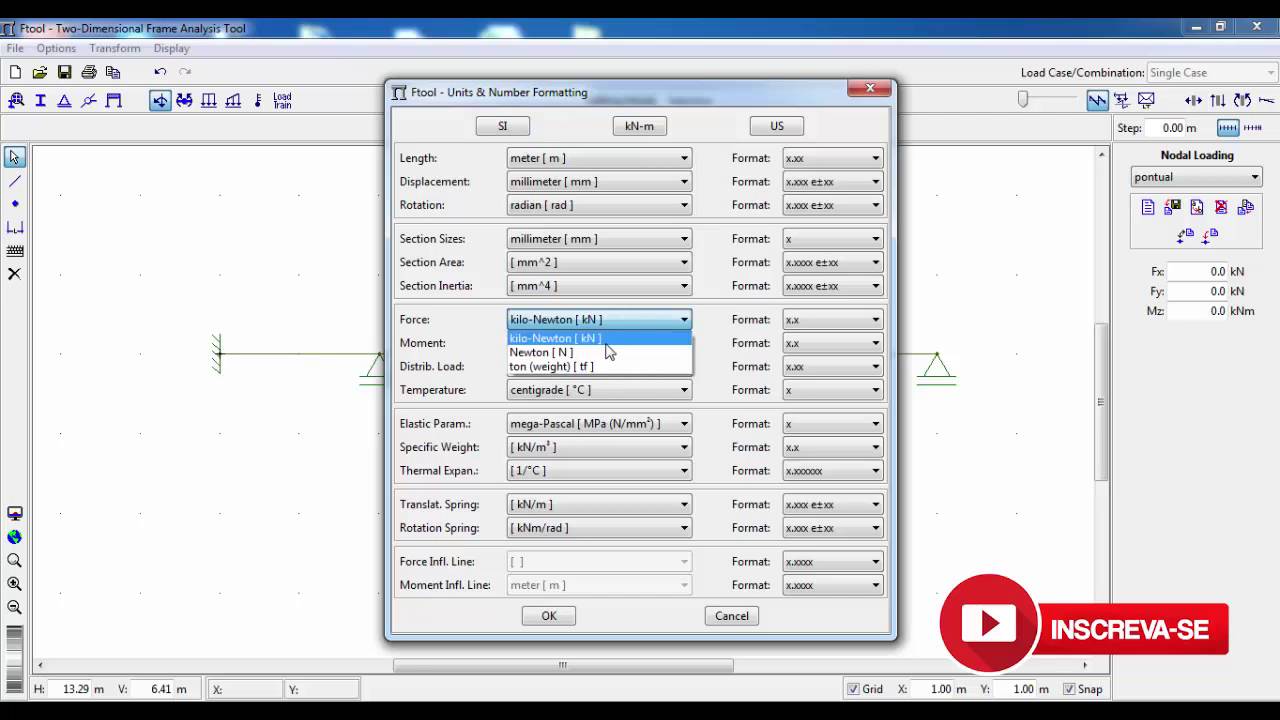Screen dimensions: 1280x720
Task: Click the US units preset button
Action: pyautogui.click(x=777, y=126)
